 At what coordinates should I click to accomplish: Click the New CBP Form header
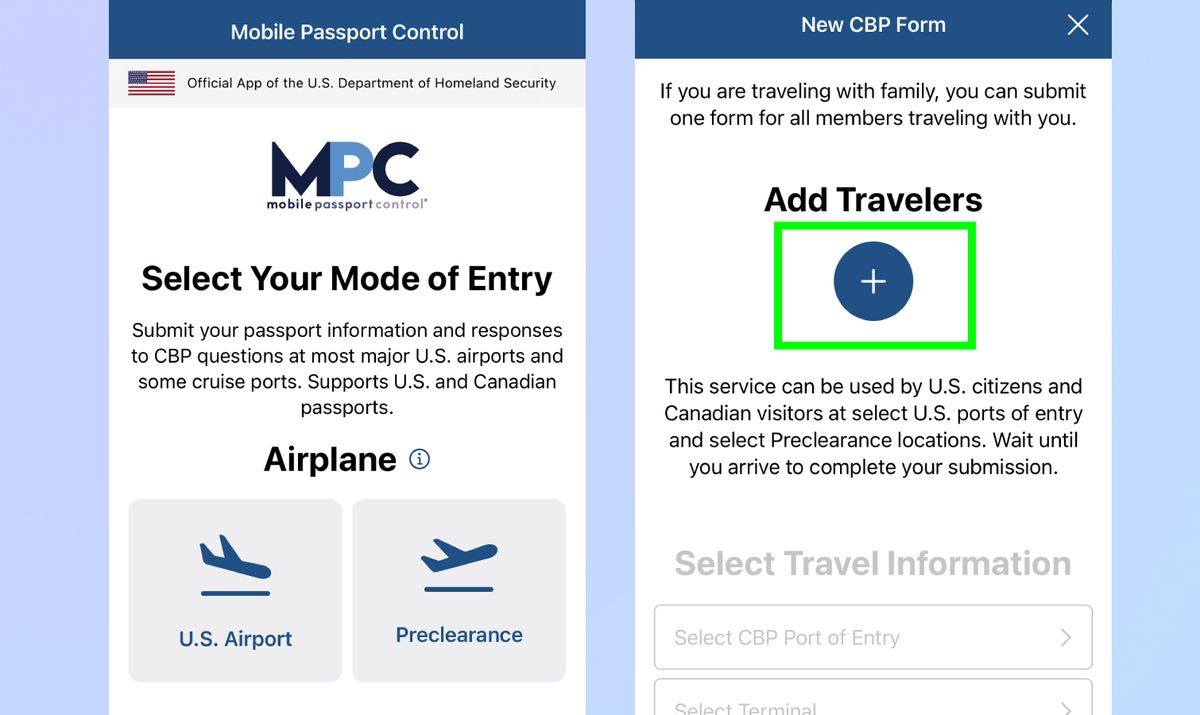click(872, 24)
